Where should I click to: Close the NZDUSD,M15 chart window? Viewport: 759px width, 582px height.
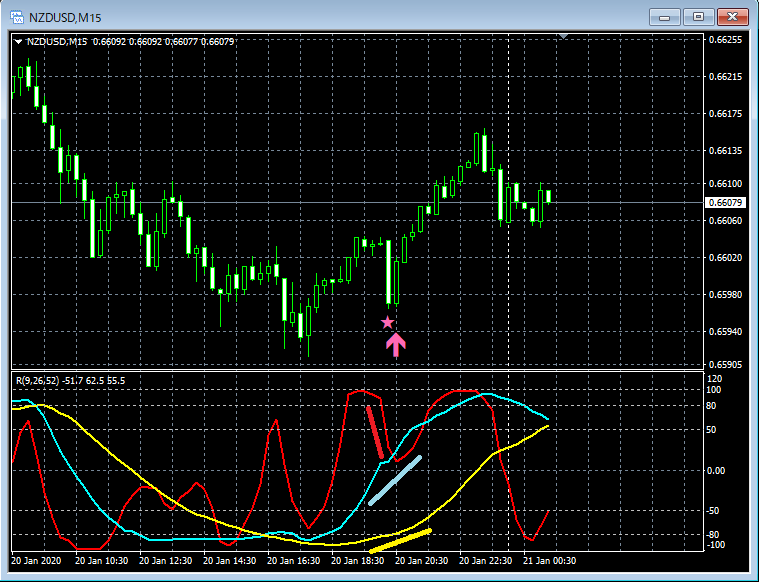732,17
